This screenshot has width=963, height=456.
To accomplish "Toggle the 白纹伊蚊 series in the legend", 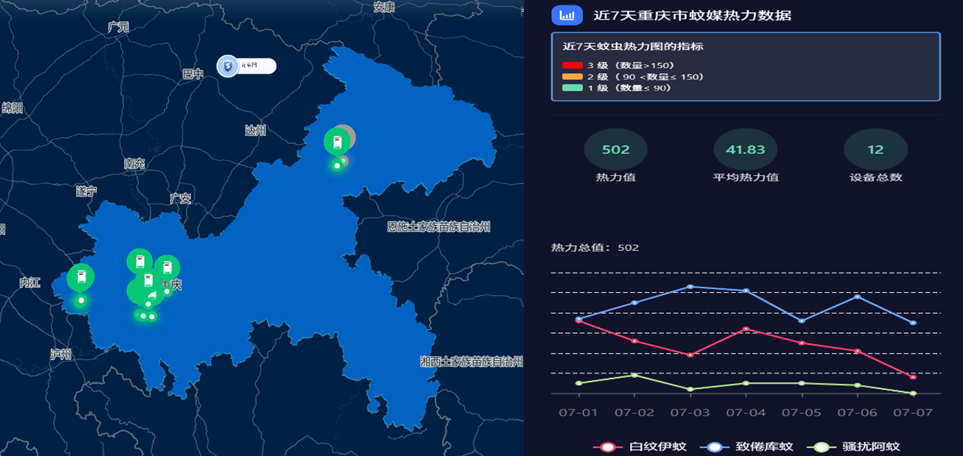I will (639, 447).
